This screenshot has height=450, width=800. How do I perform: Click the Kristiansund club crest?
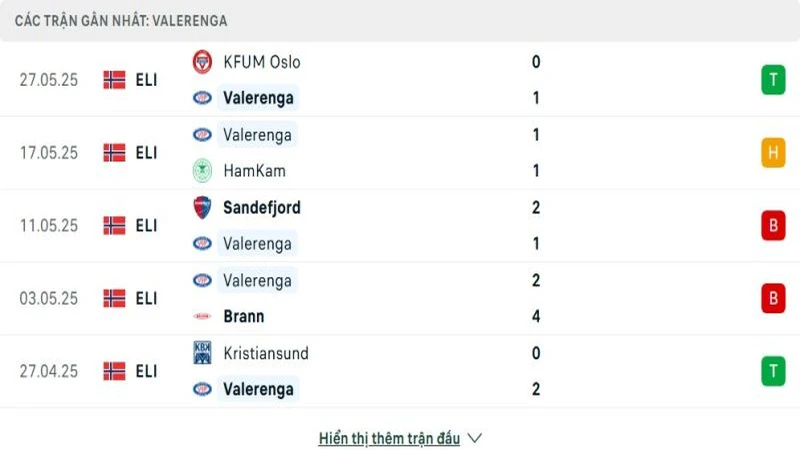202,353
